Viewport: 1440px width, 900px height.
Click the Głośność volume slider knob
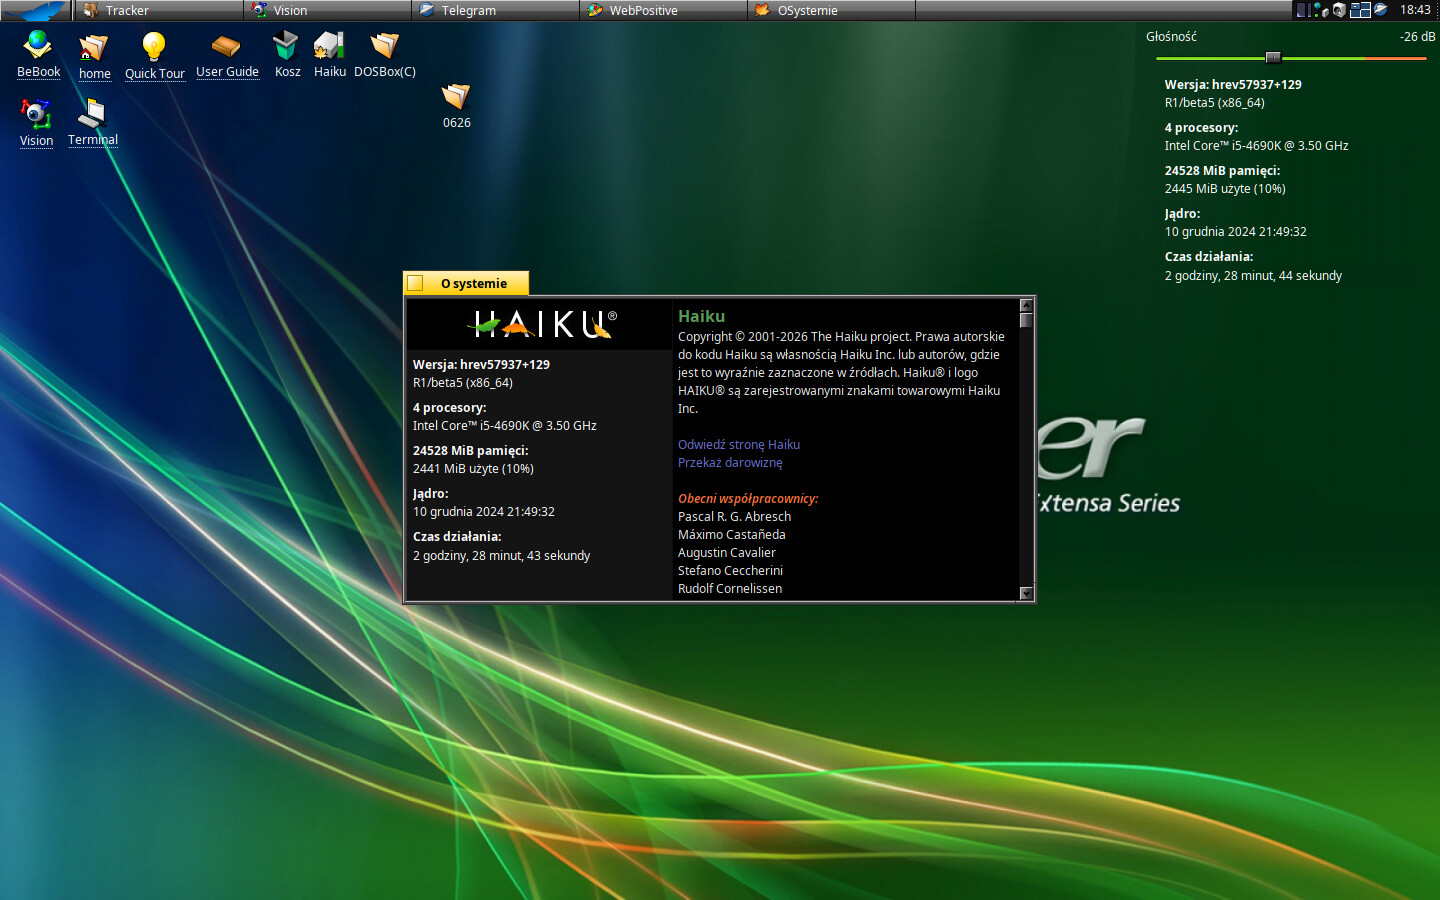[1273, 58]
